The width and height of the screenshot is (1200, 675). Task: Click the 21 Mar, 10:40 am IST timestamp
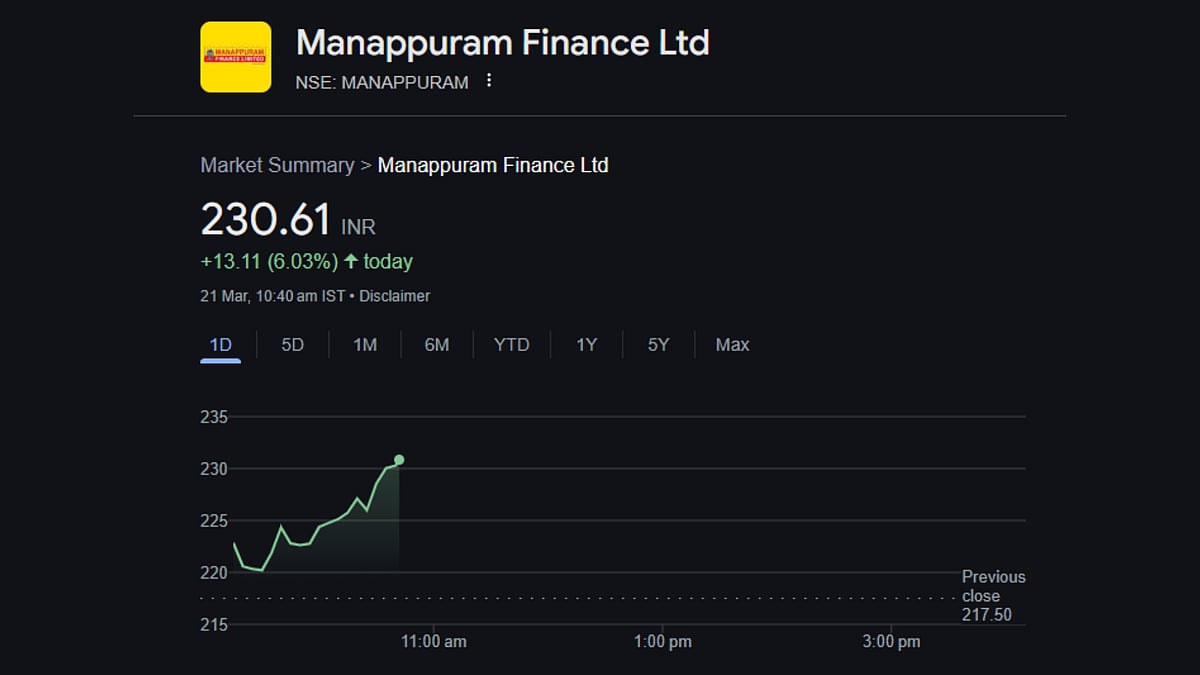click(x=273, y=296)
